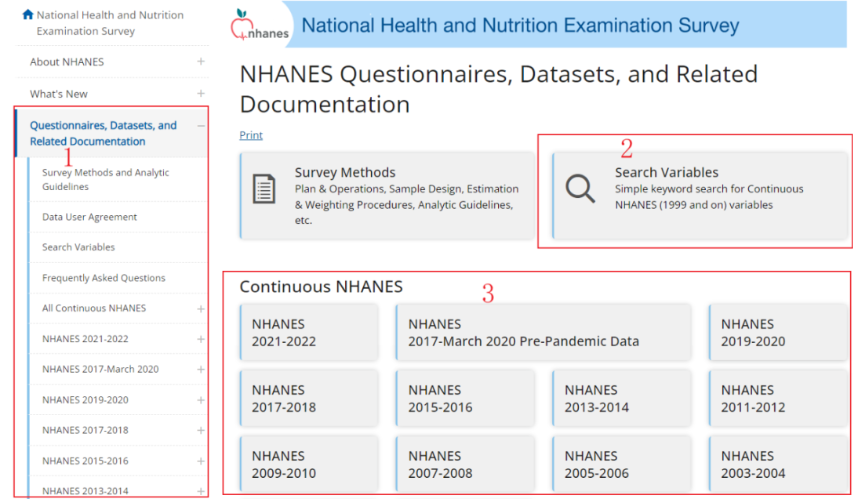
Task: Expand NHANES 2019-2020 sidebar item
Action: tap(201, 400)
